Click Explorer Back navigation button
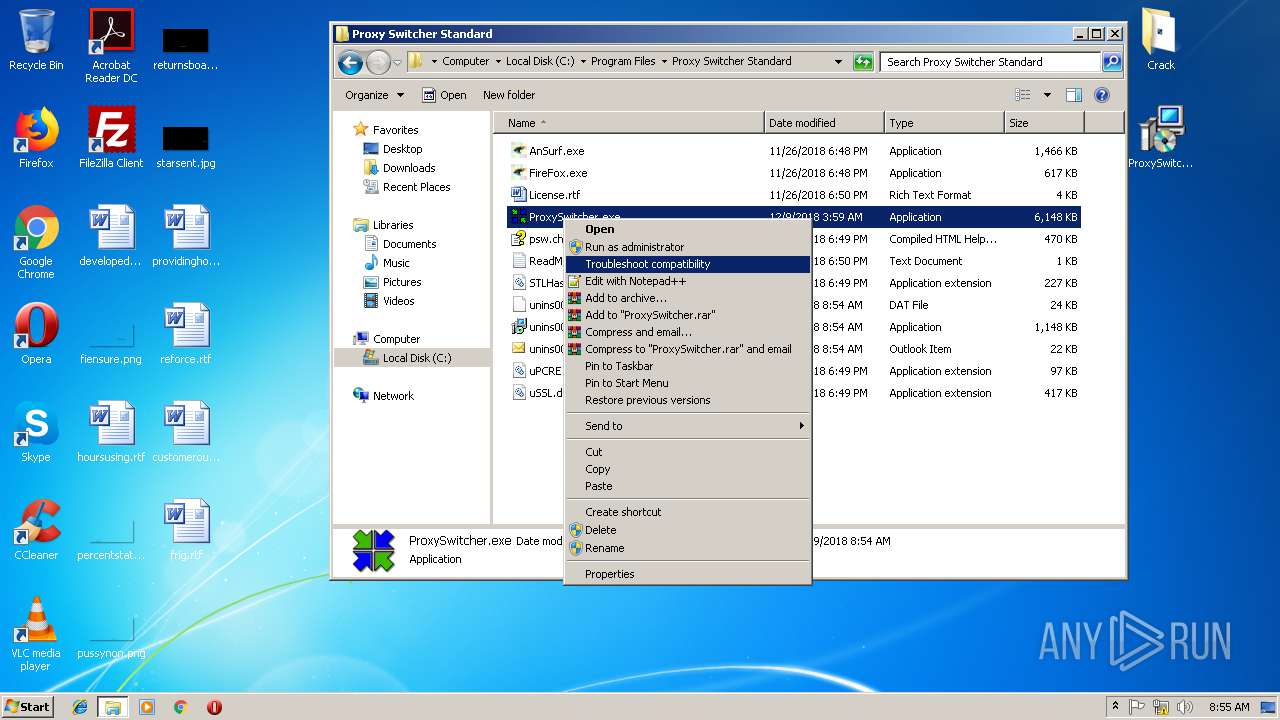The width and height of the screenshot is (1280, 720). coord(350,63)
